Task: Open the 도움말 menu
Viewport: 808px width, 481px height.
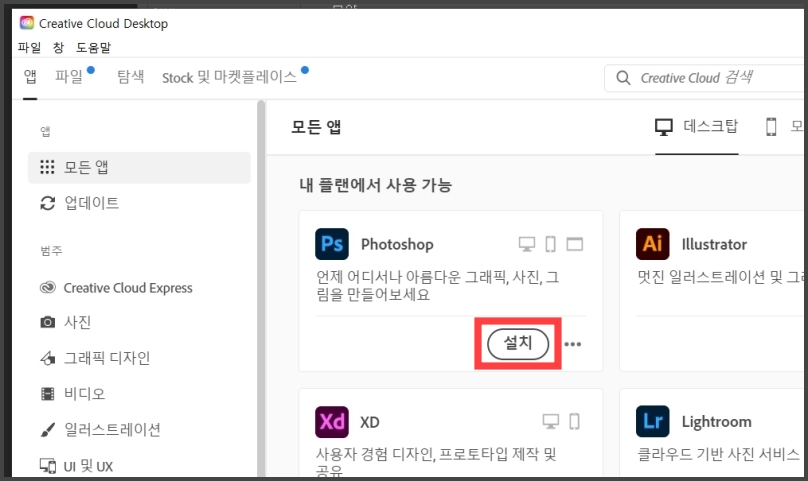Action: pyautogui.click(x=93, y=47)
